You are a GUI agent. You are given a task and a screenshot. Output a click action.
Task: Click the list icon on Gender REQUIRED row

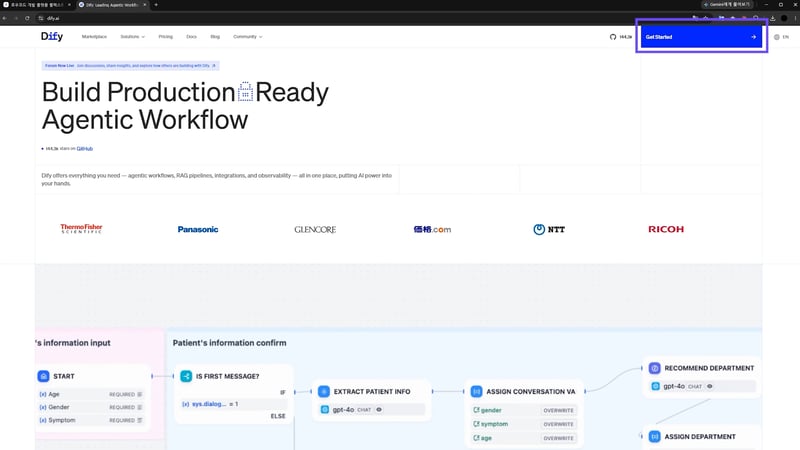pyautogui.click(x=140, y=407)
